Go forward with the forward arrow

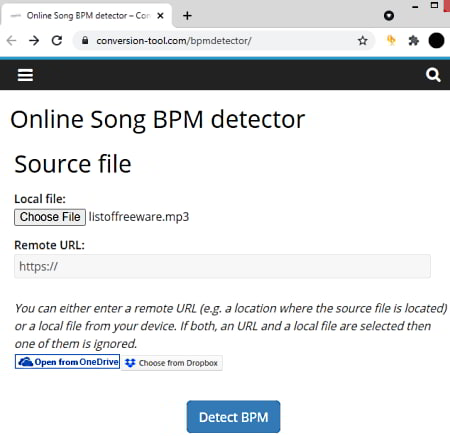[x=34, y=41]
